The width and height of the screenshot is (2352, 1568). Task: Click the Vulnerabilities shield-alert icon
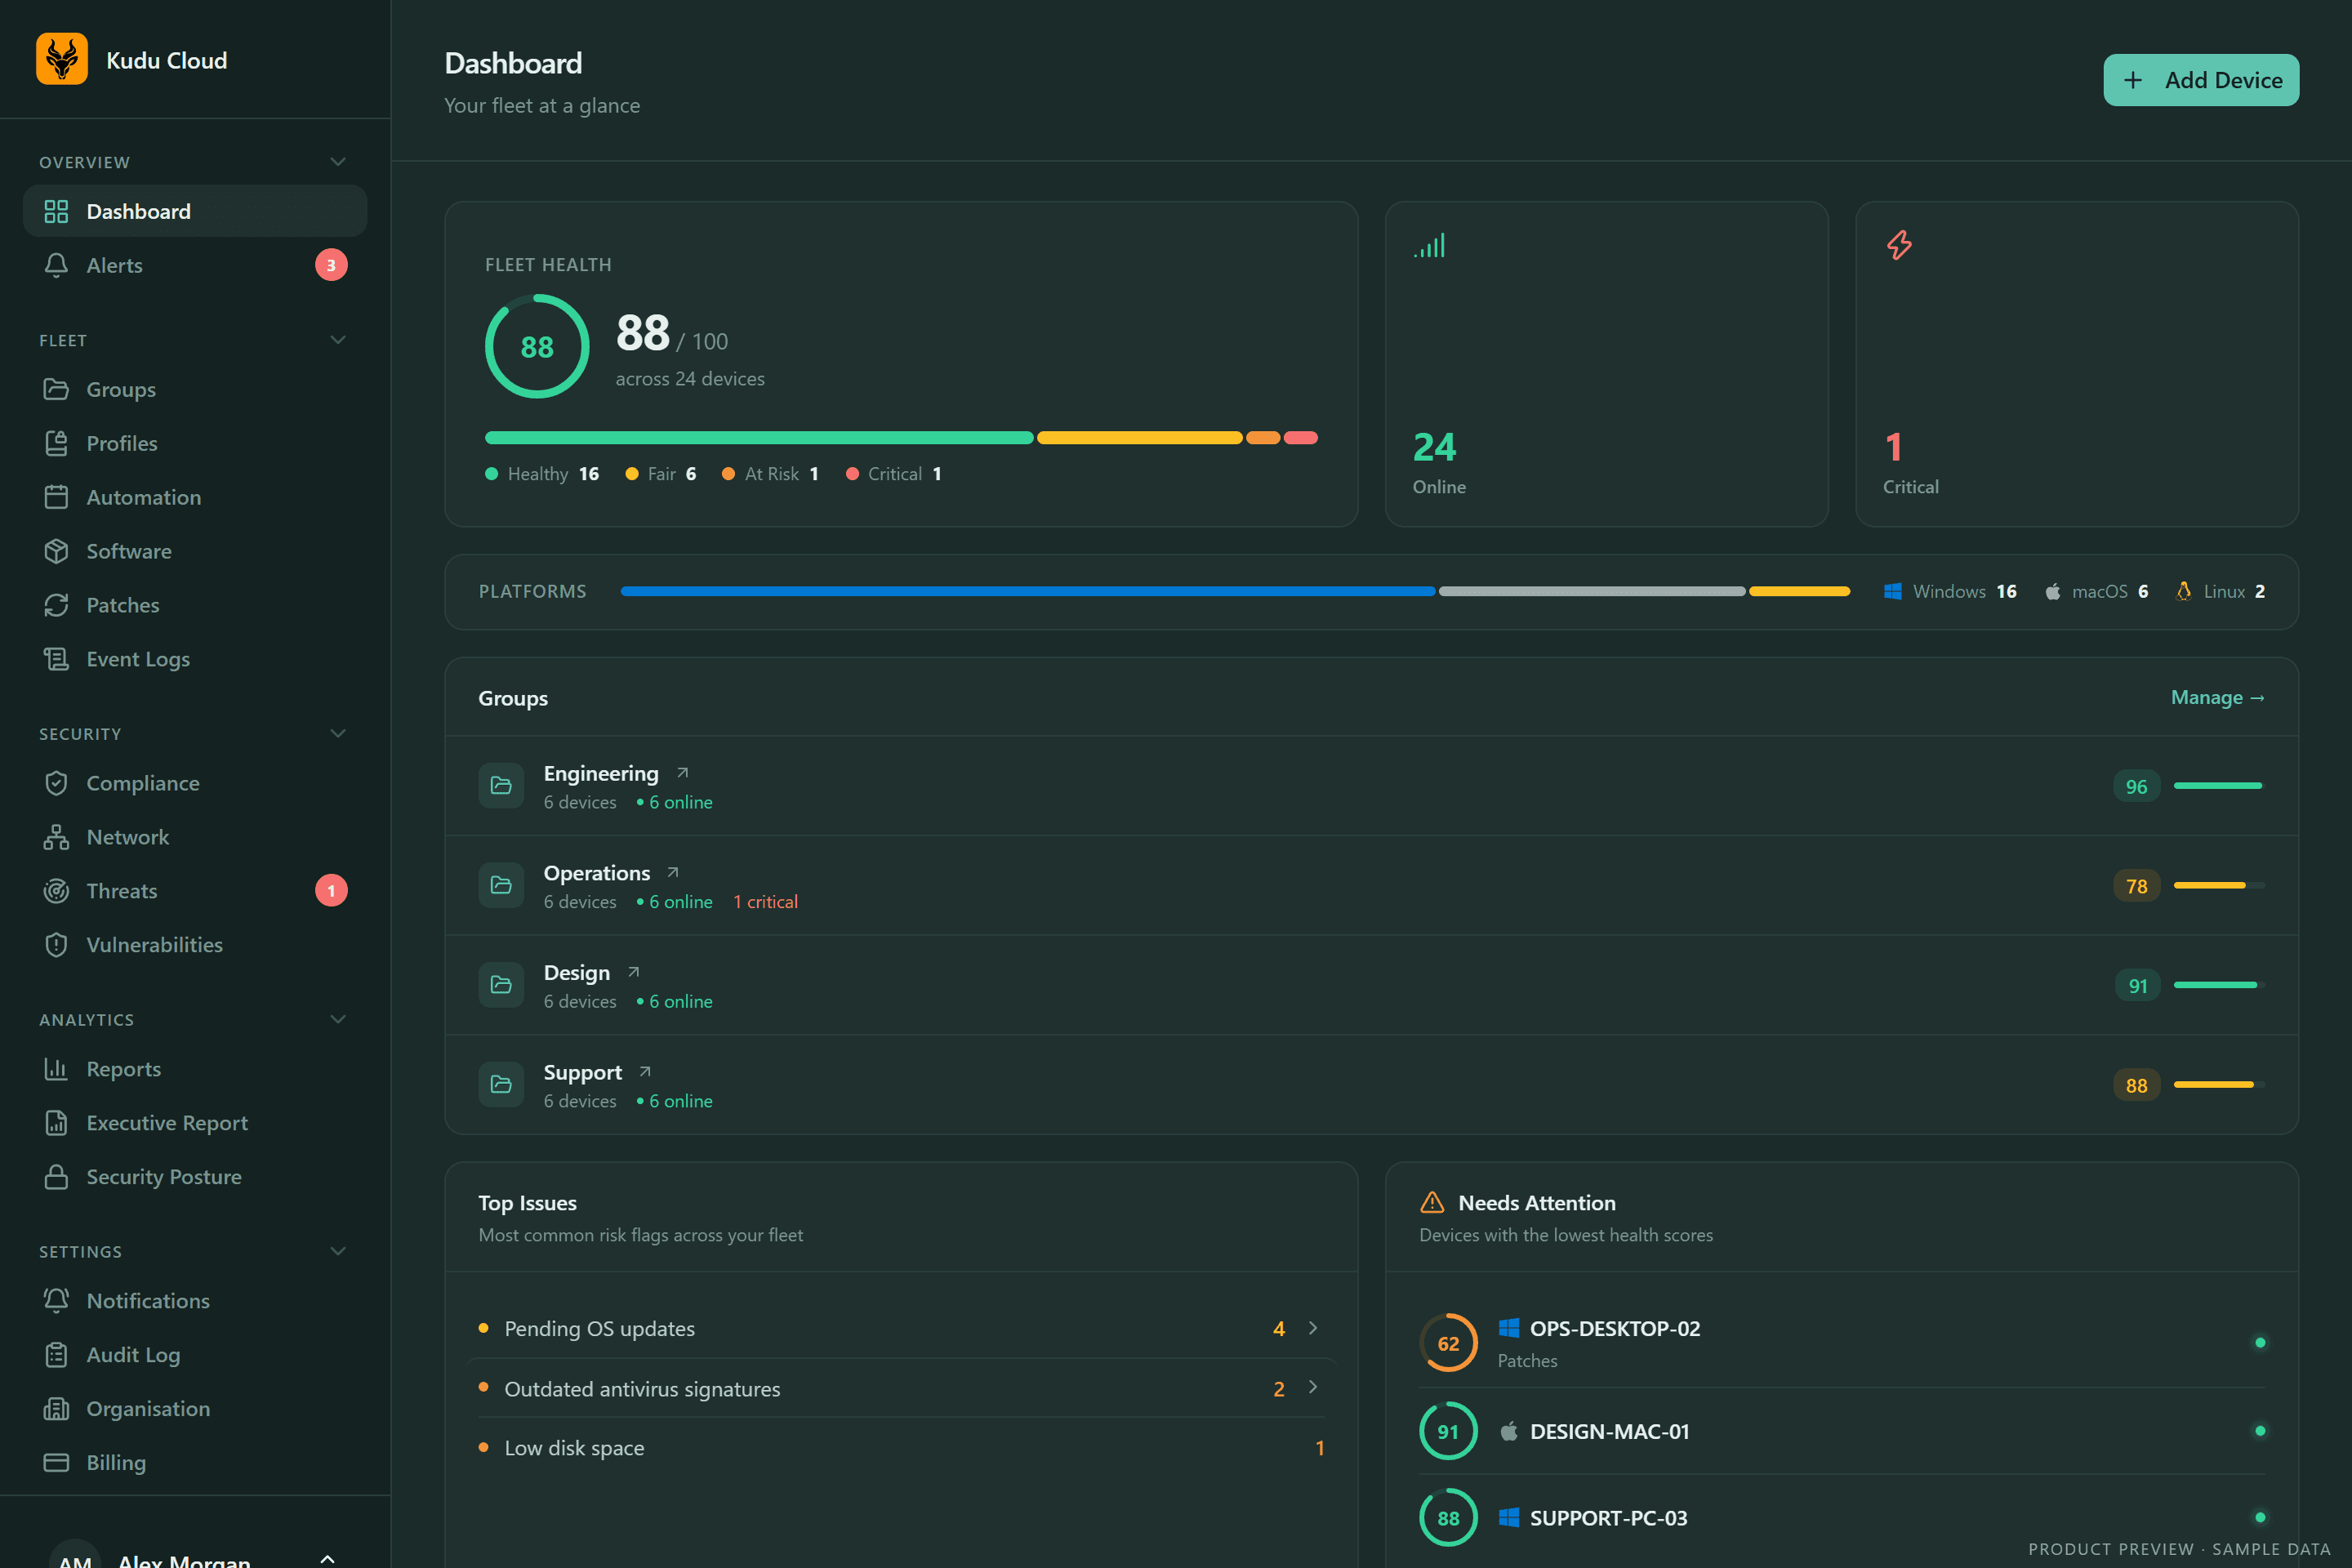point(56,945)
